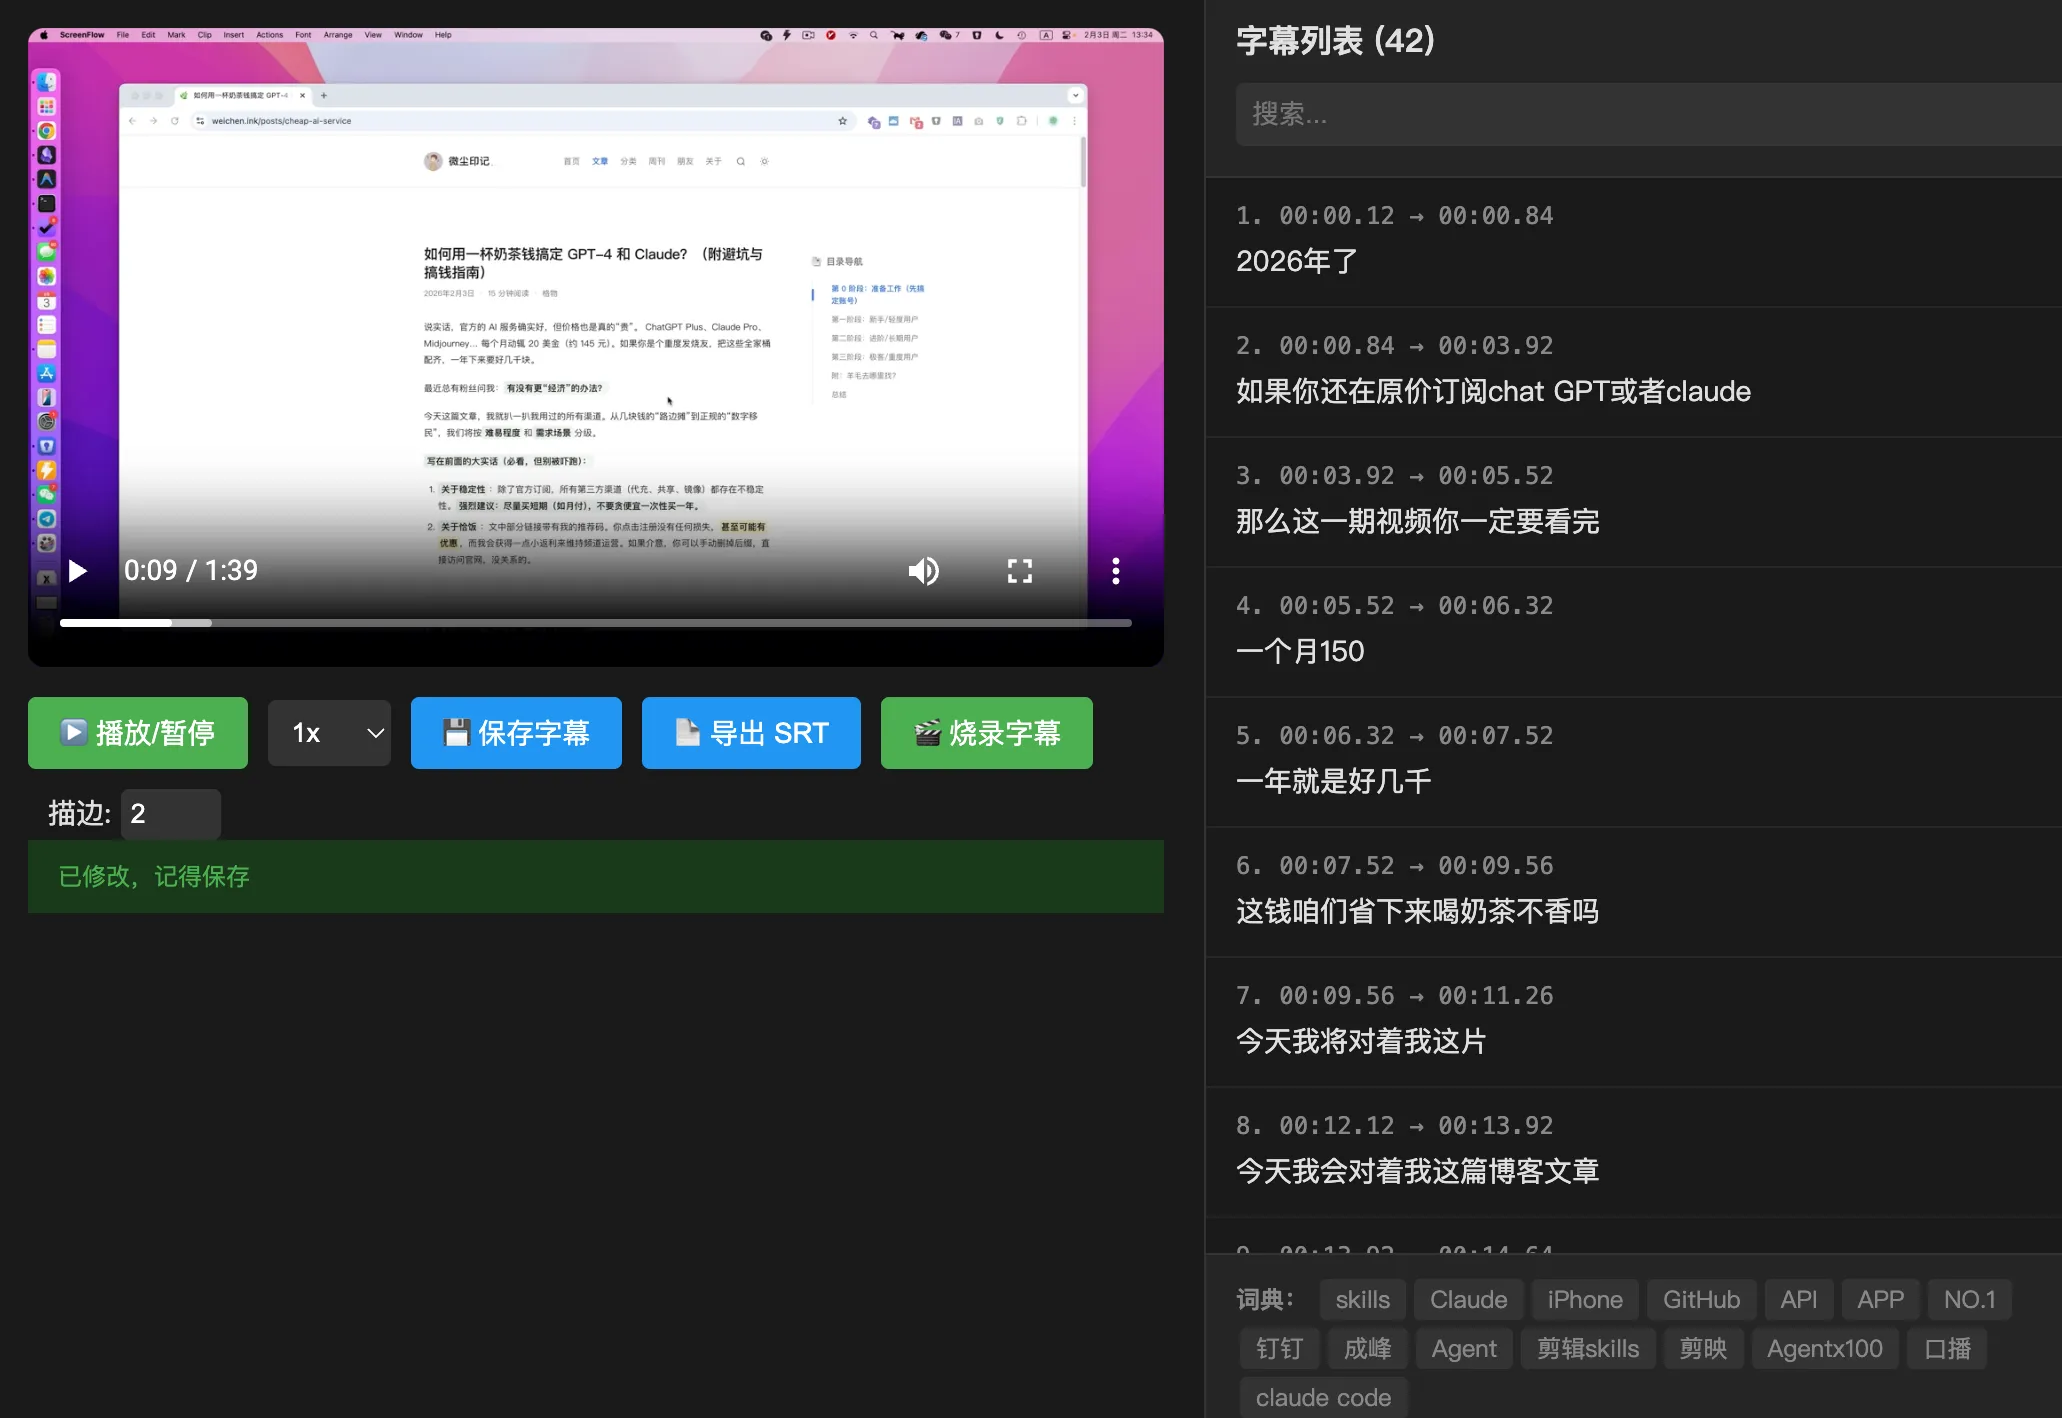Select the 如何用一杯奶茶钱搞定 browser tab
The width and height of the screenshot is (2062, 1418).
(240, 95)
